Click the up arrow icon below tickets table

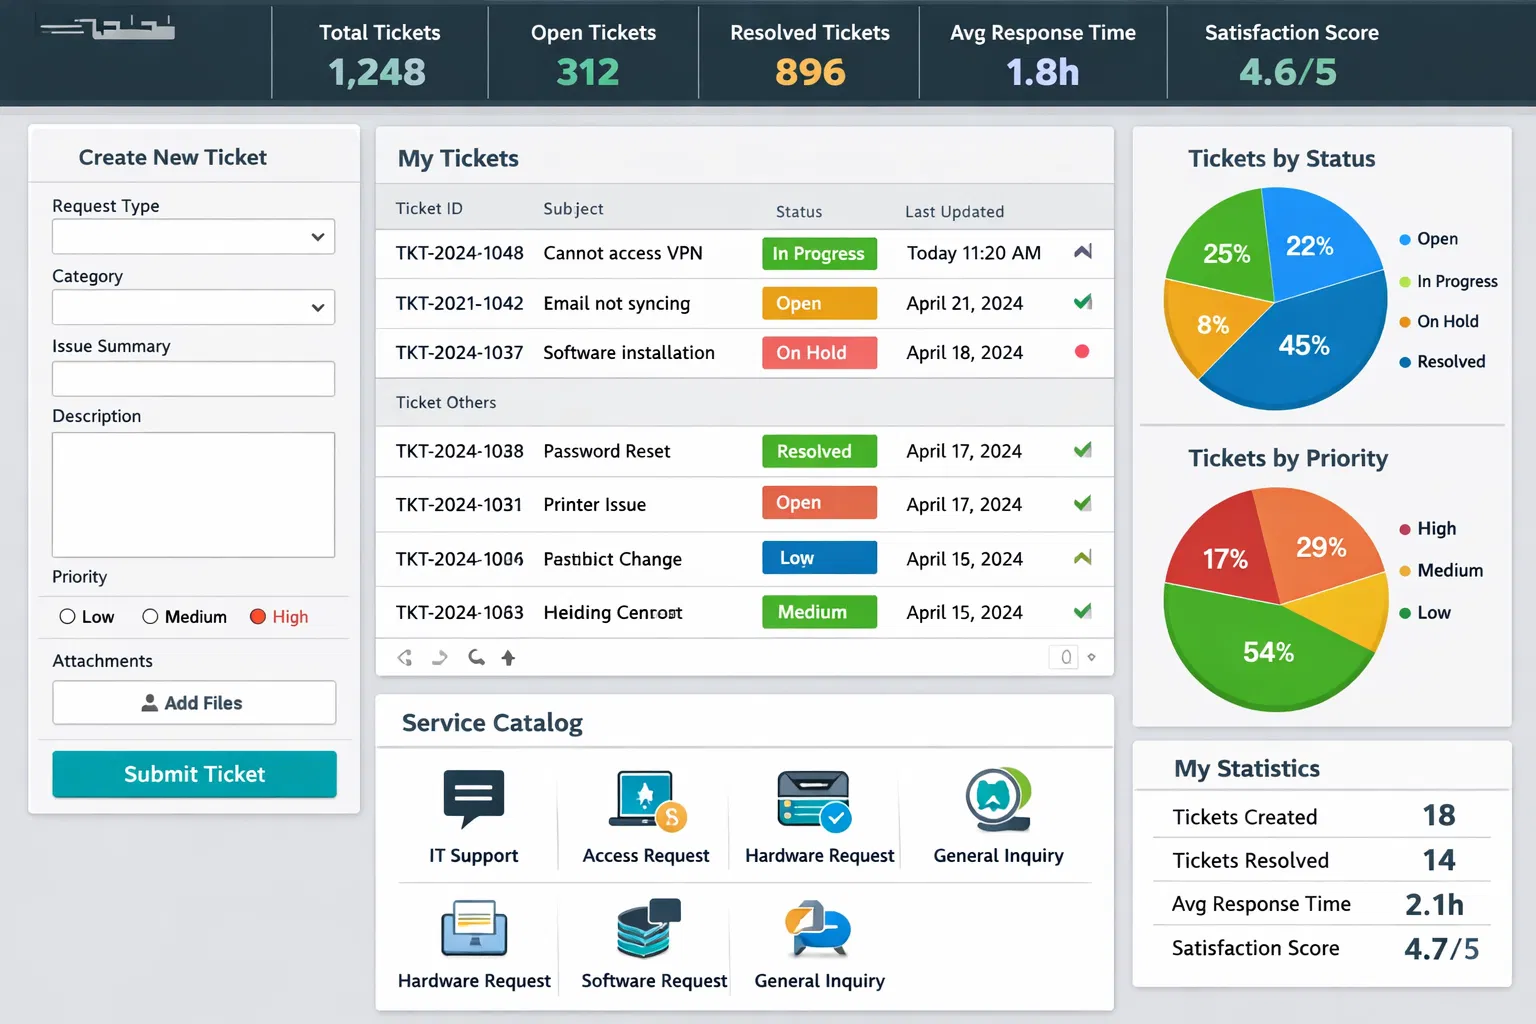[x=508, y=658]
